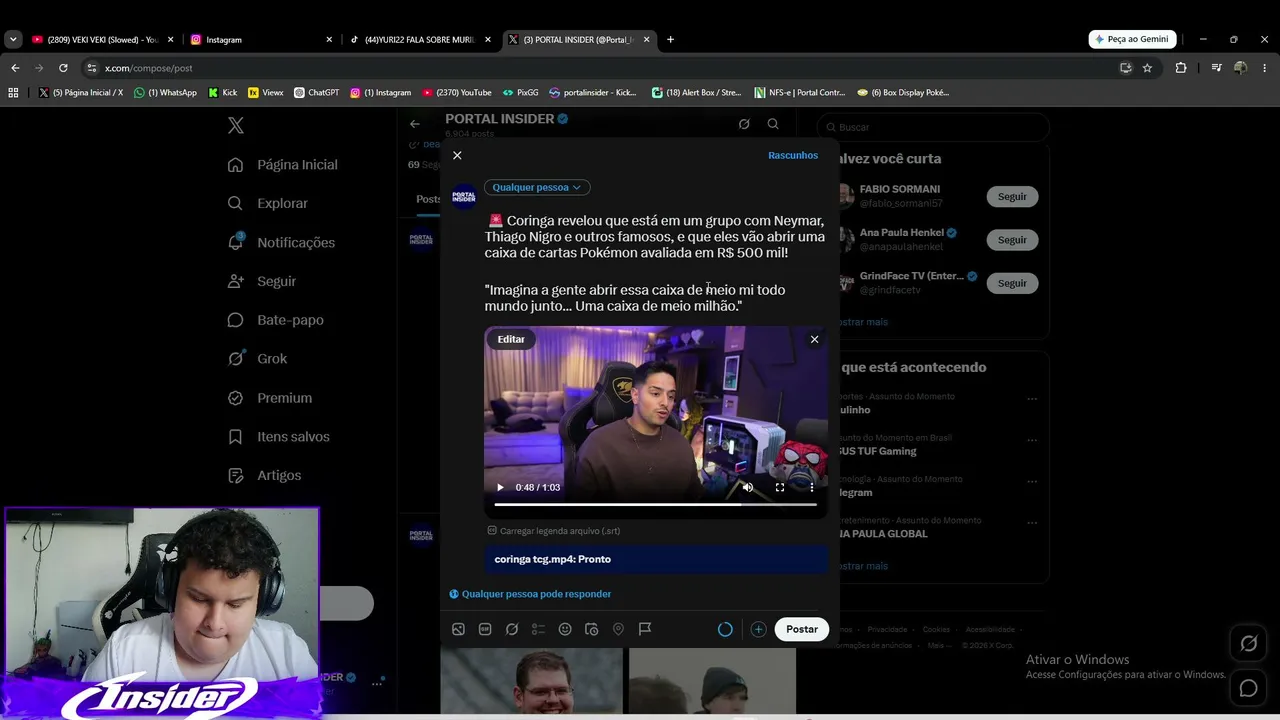Open Premium in the sidebar
The image size is (1280, 720).
(x=270, y=398)
